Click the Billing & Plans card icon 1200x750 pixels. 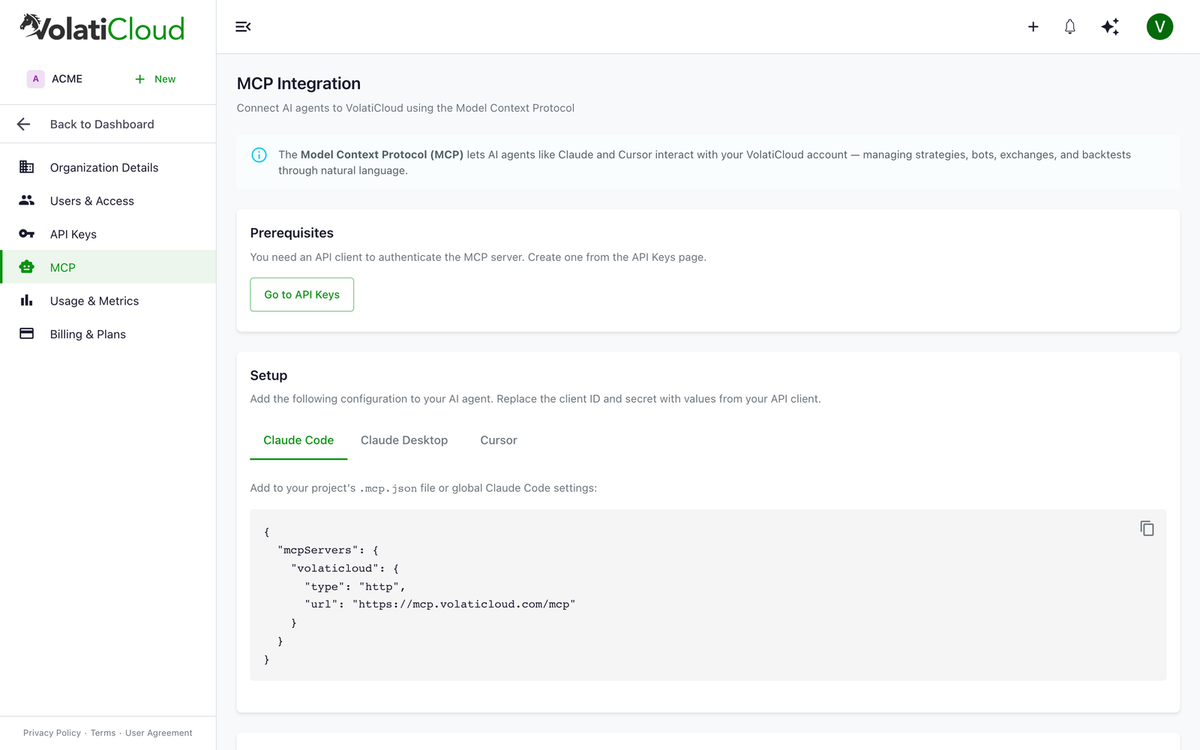pyautogui.click(x=27, y=334)
